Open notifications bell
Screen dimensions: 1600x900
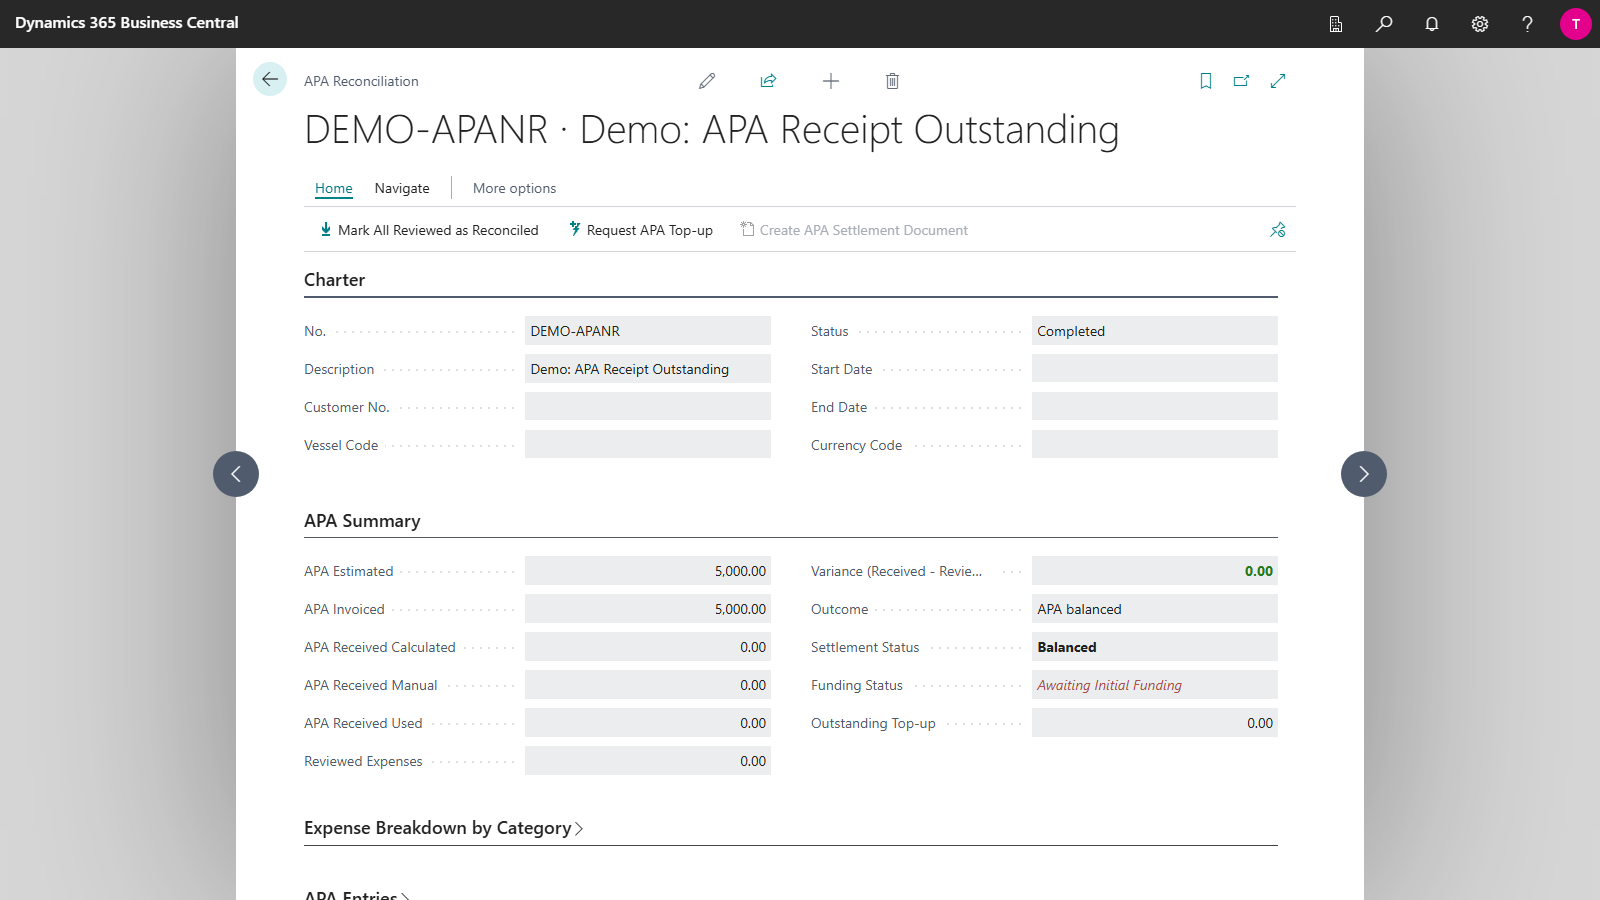coord(1432,23)
